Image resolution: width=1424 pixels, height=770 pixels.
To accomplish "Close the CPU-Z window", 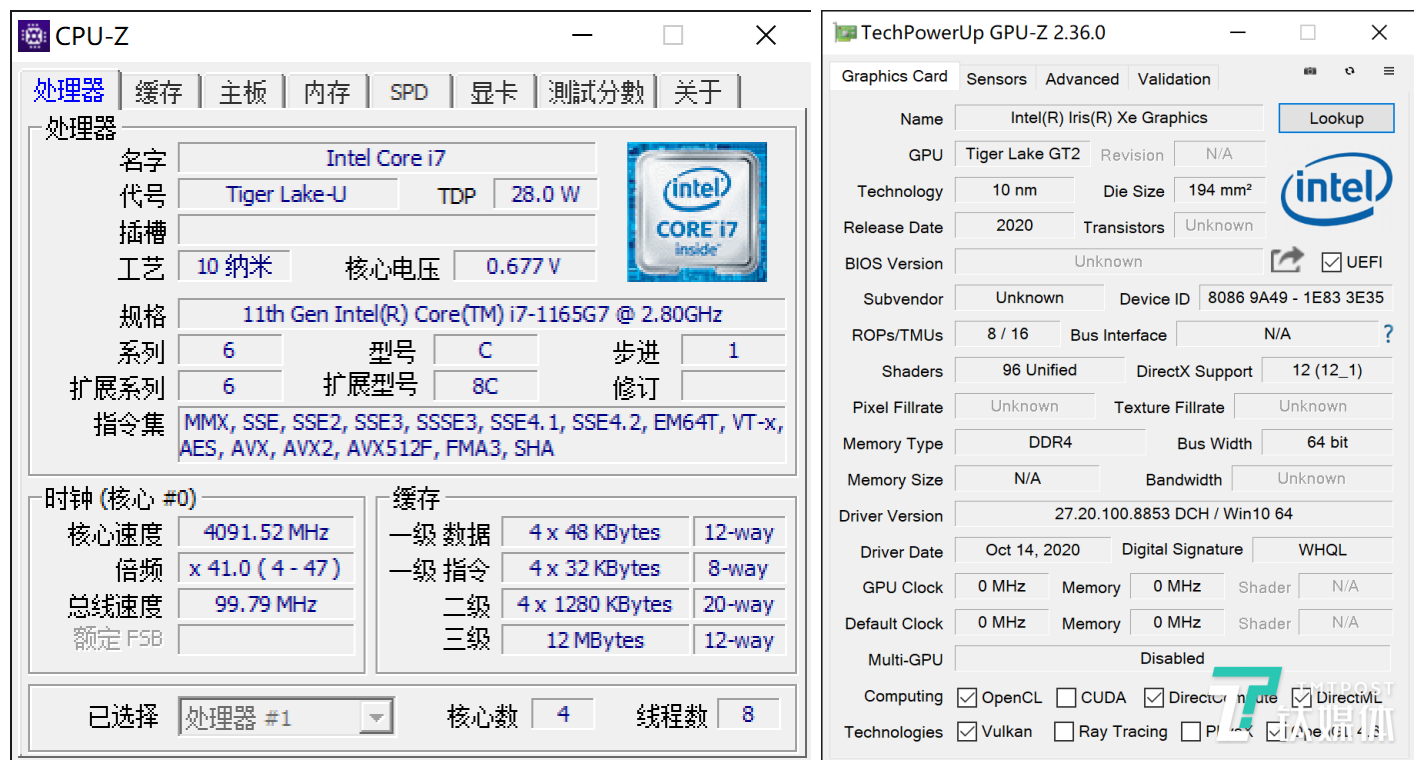I will (766, 36).
